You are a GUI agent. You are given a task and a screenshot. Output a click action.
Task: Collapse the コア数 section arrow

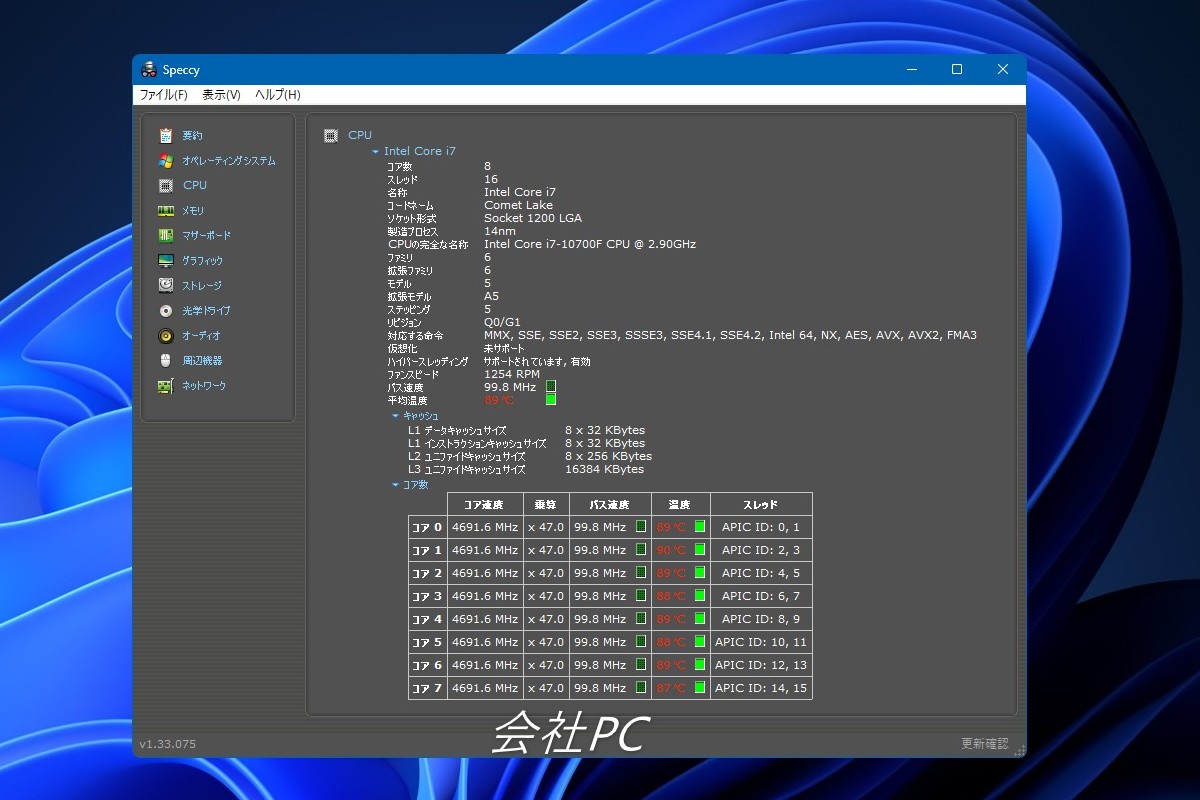point(396,485)
